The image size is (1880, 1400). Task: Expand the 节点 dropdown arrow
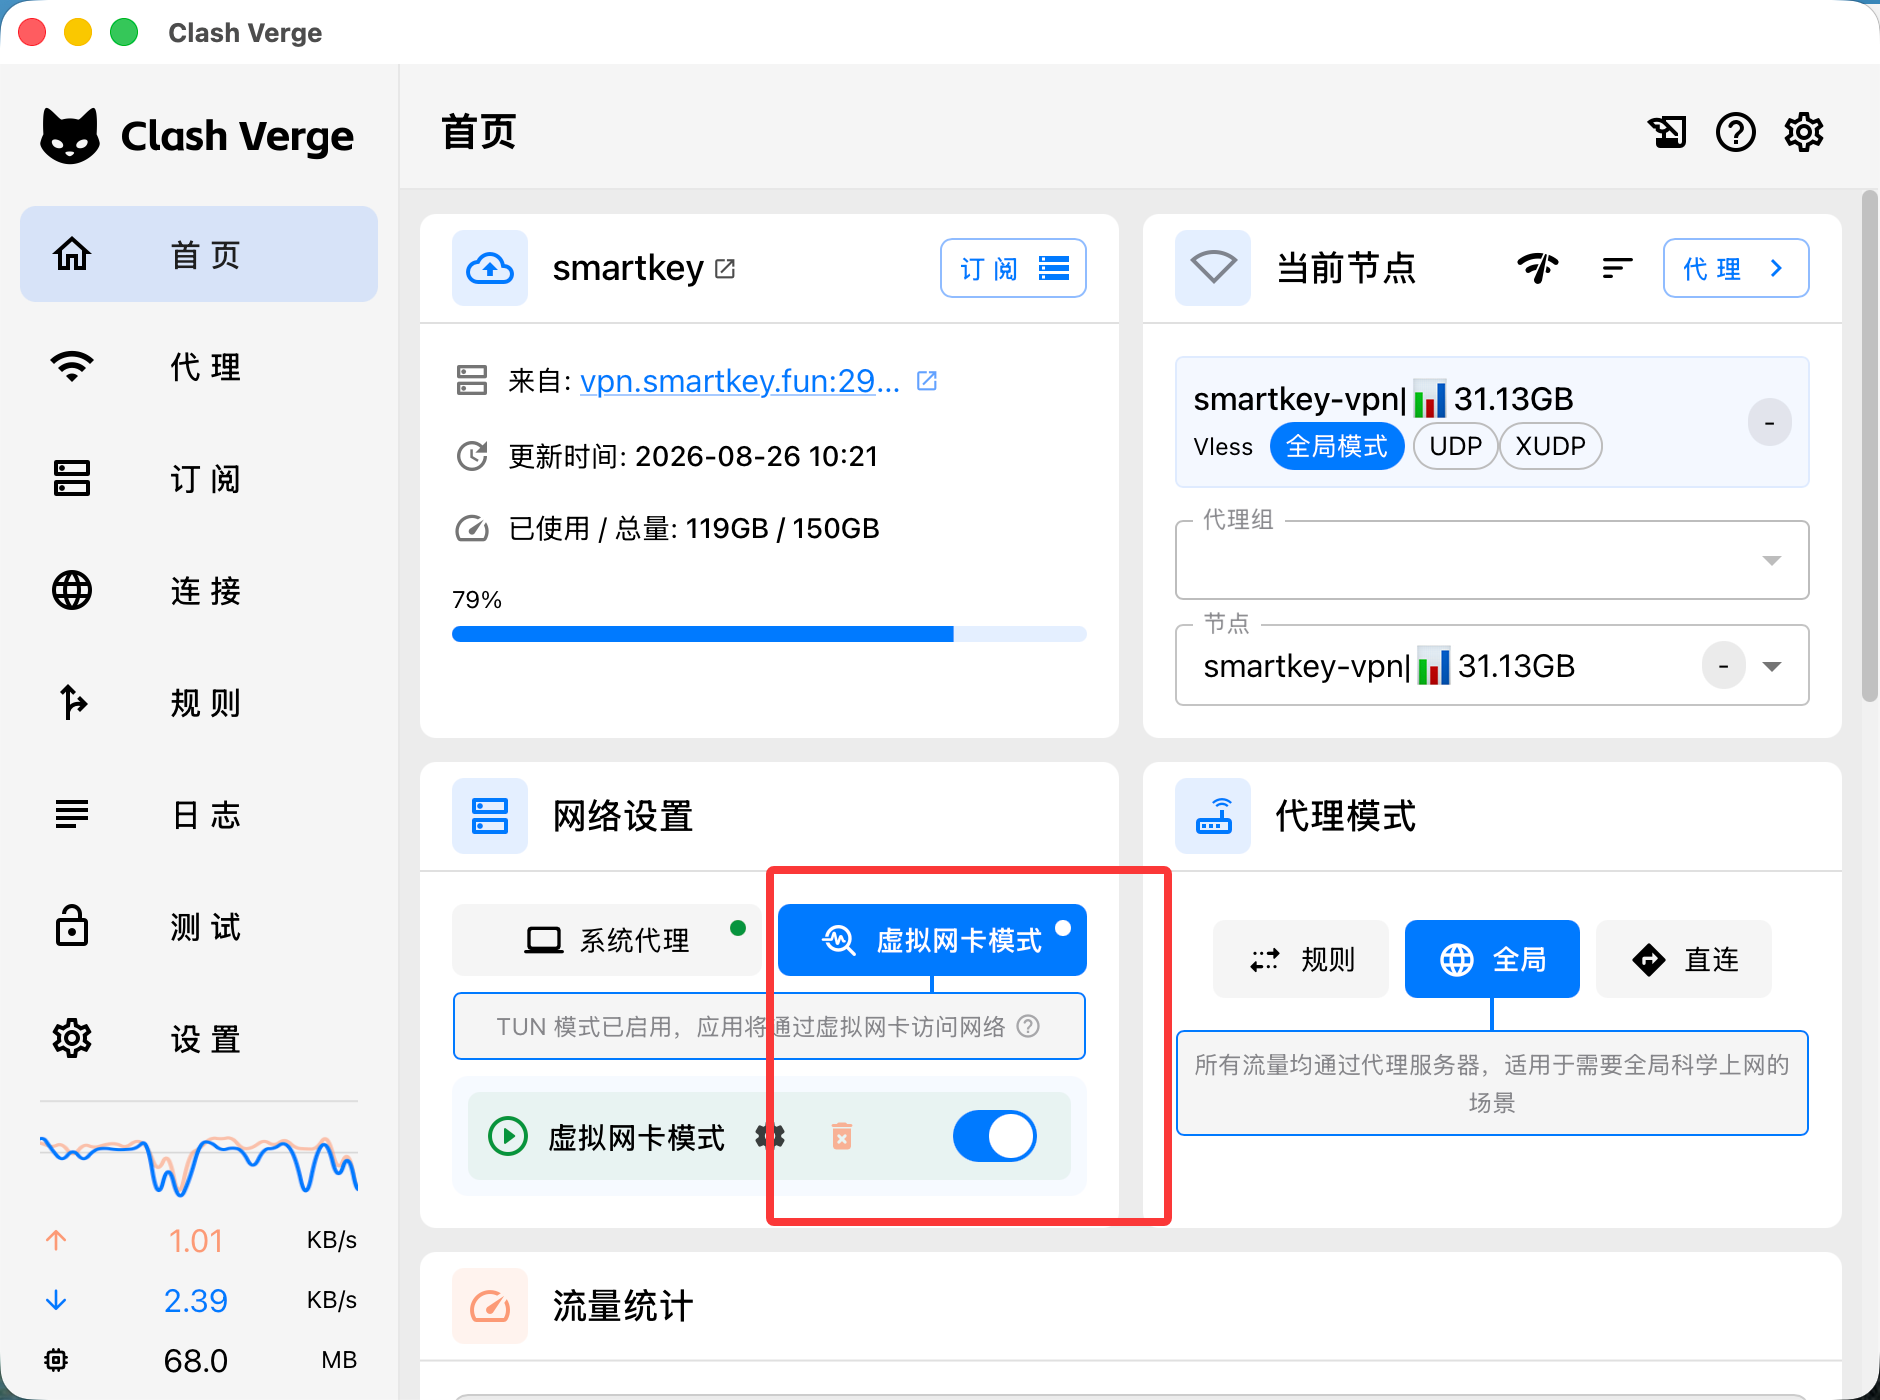click(x=1772, y=666)
